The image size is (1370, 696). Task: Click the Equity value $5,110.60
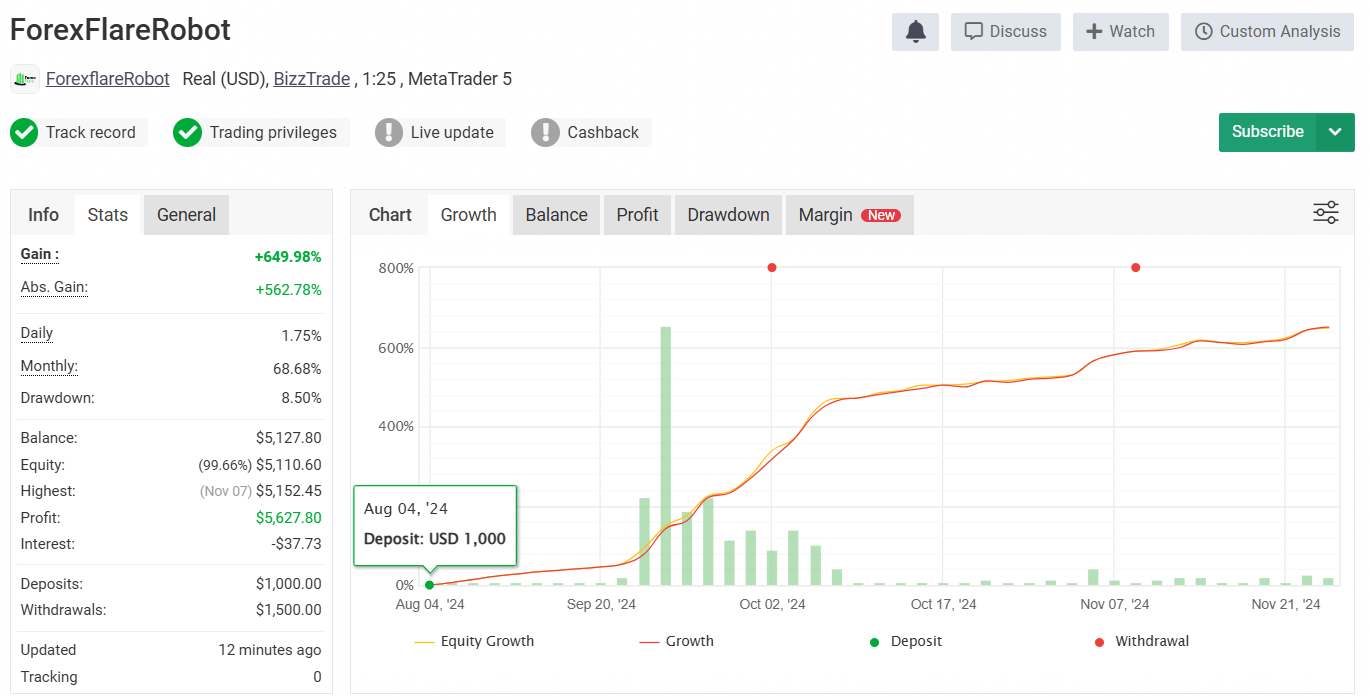click(289, 465)
